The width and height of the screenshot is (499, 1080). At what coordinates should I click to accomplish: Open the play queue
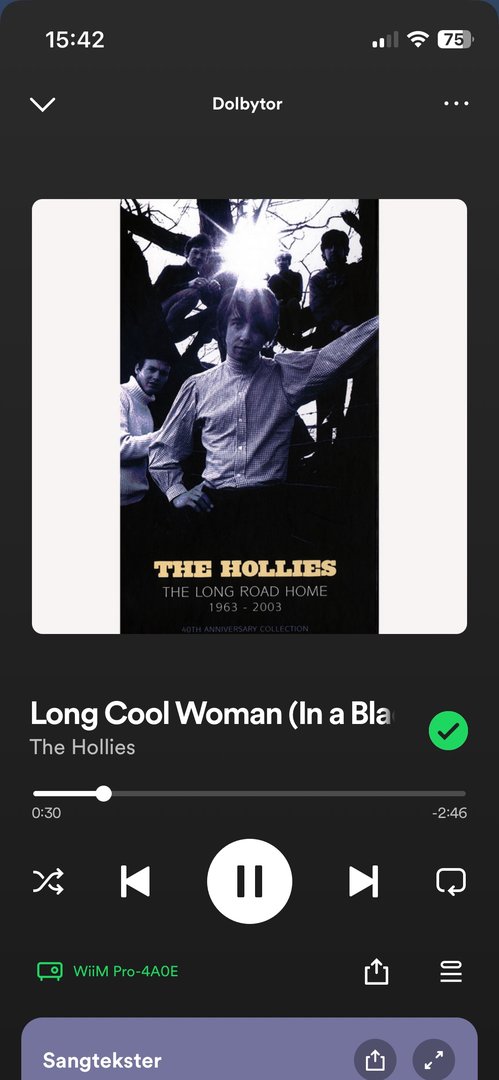(451, 972)
